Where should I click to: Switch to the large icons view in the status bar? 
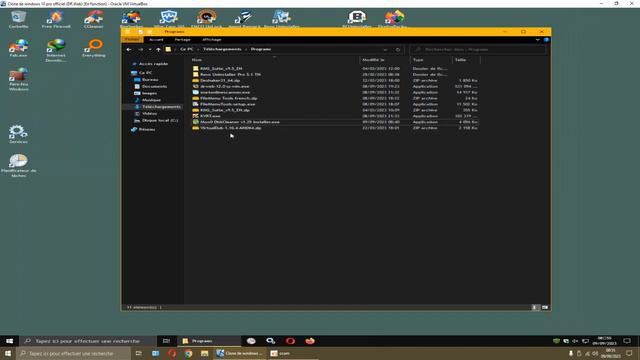545,307
